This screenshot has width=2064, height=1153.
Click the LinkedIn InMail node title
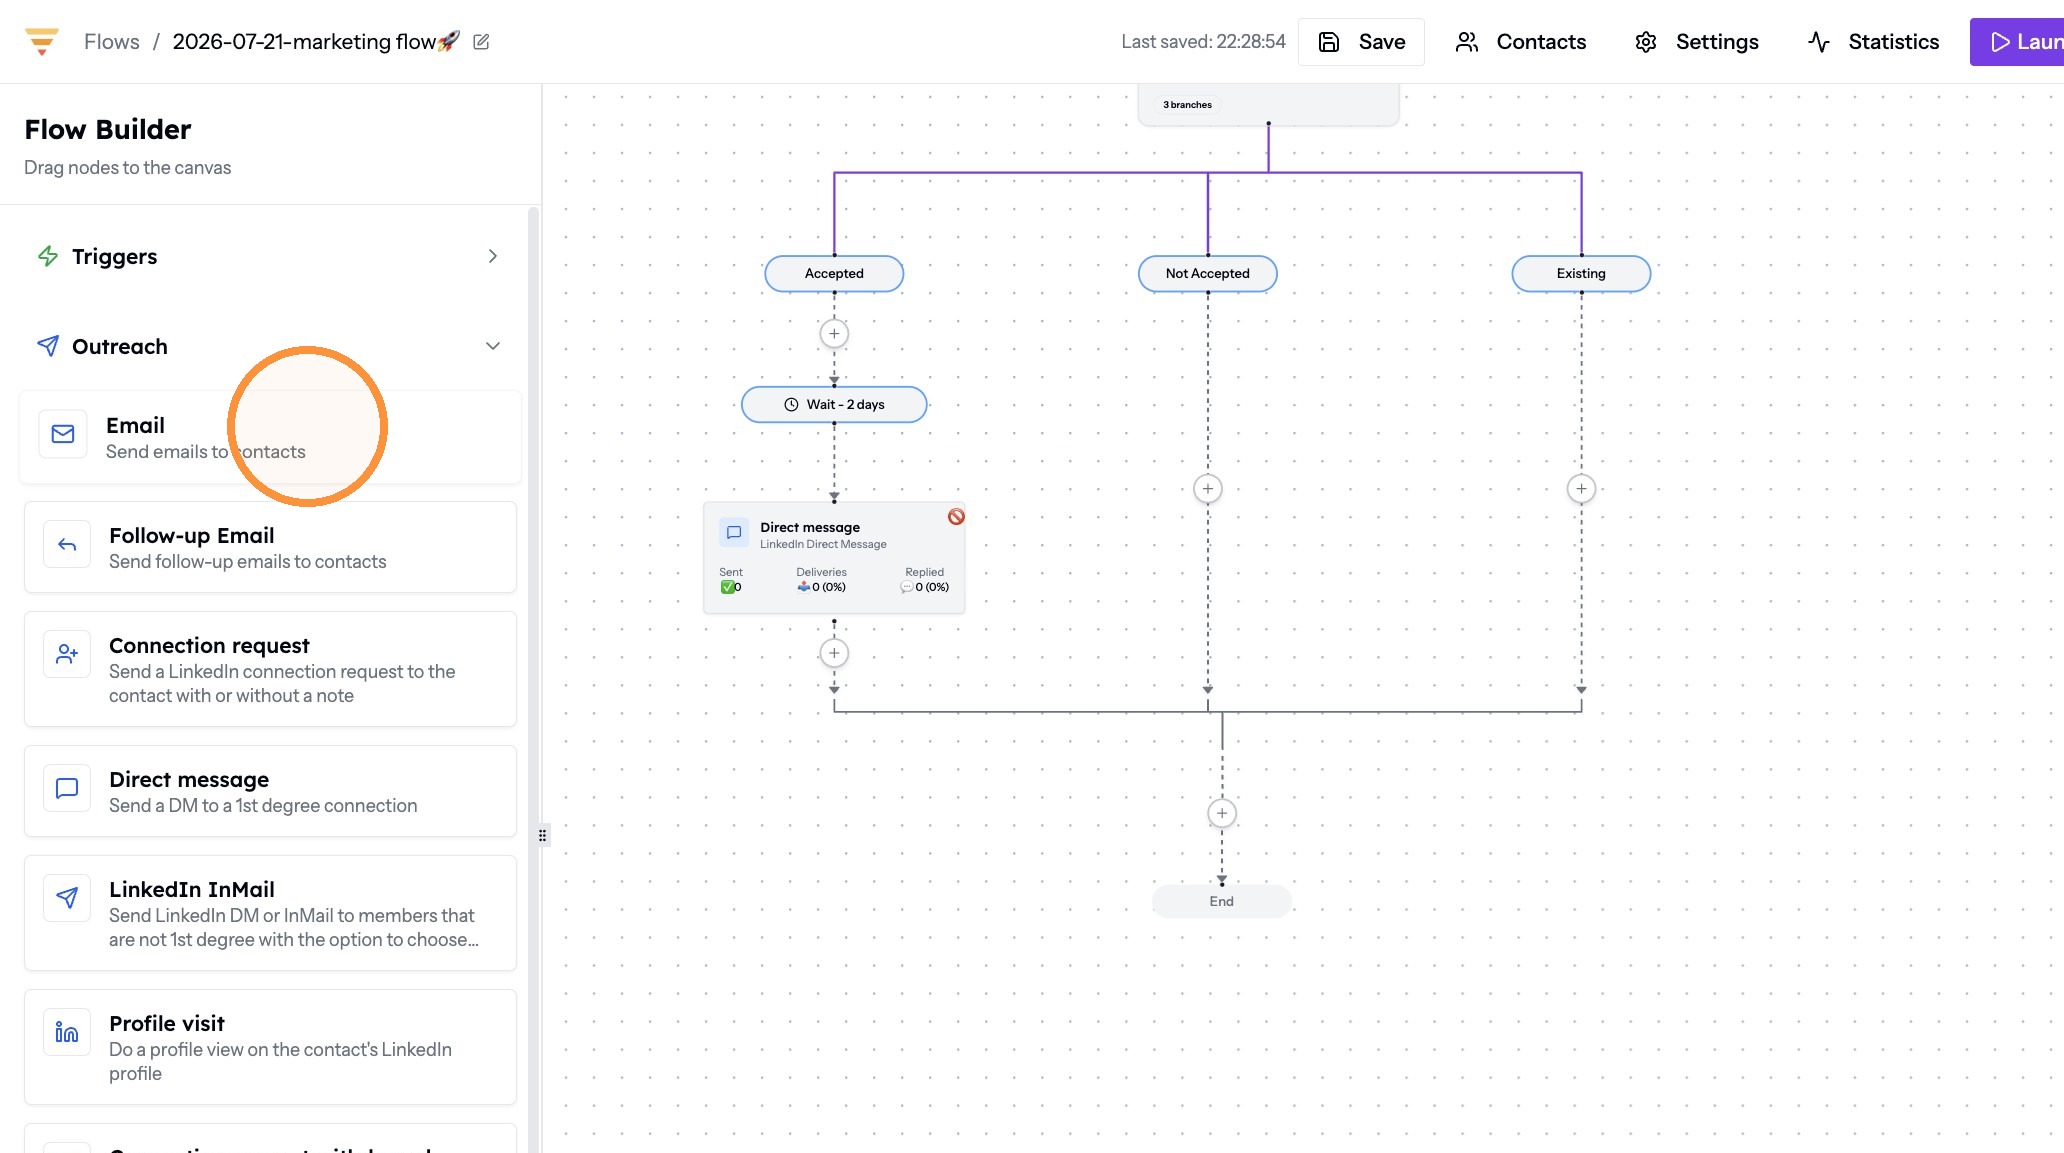pos(192,889)
